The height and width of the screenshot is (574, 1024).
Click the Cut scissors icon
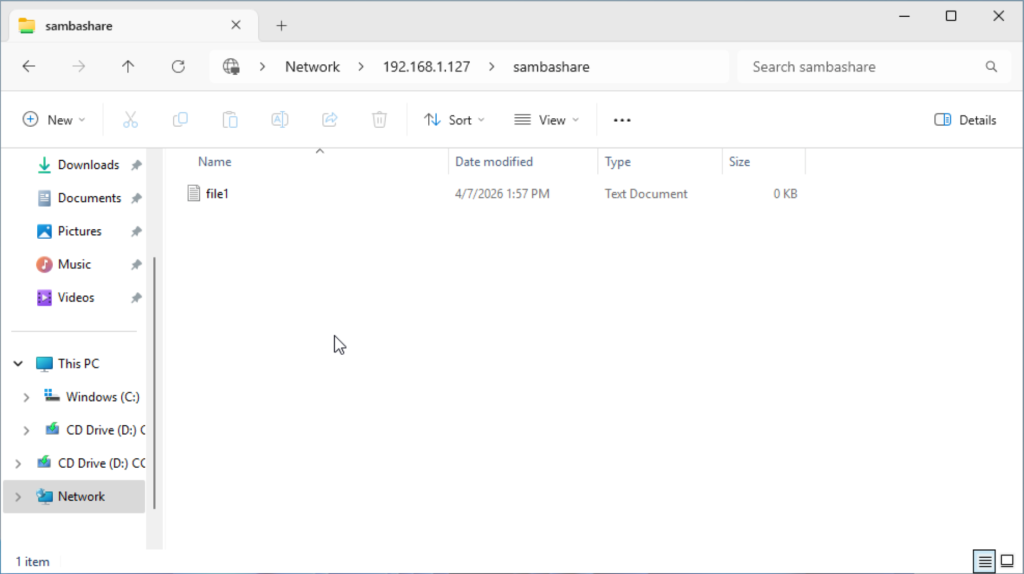pyautogui.click(x=131, y=120)
